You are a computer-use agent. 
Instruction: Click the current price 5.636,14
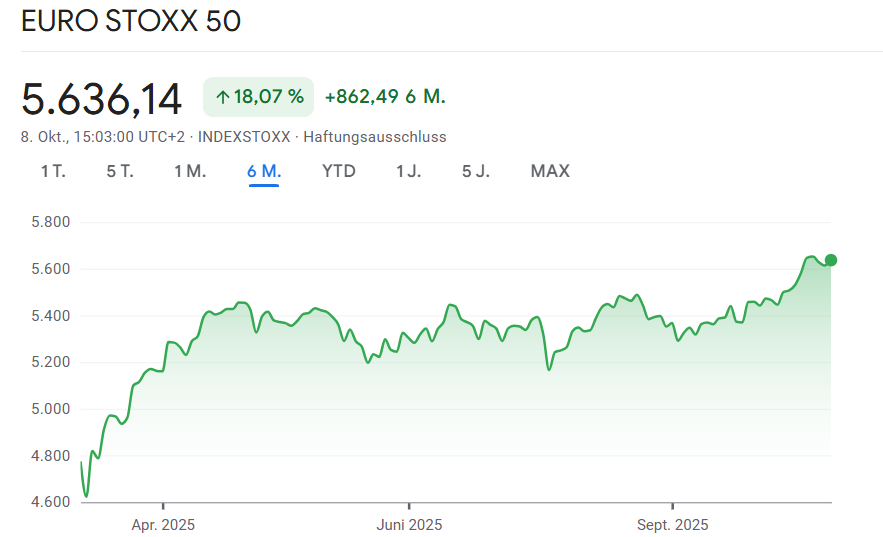102,99
